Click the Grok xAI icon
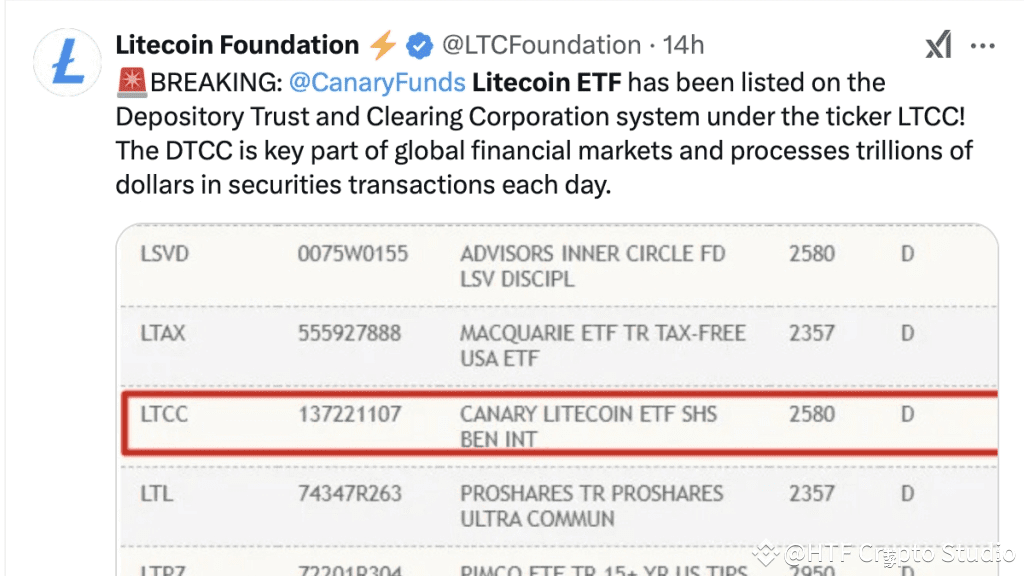This screenshot has height=576, width=1024. (x=938, y=45)
